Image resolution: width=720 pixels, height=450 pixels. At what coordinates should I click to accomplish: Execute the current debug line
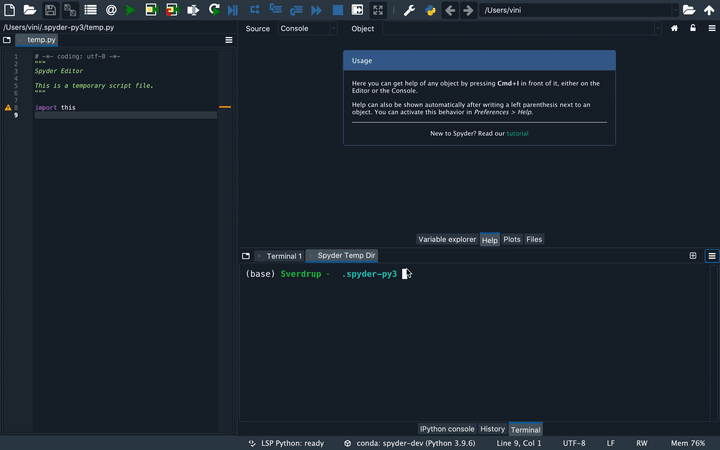[x=255, y=10]
